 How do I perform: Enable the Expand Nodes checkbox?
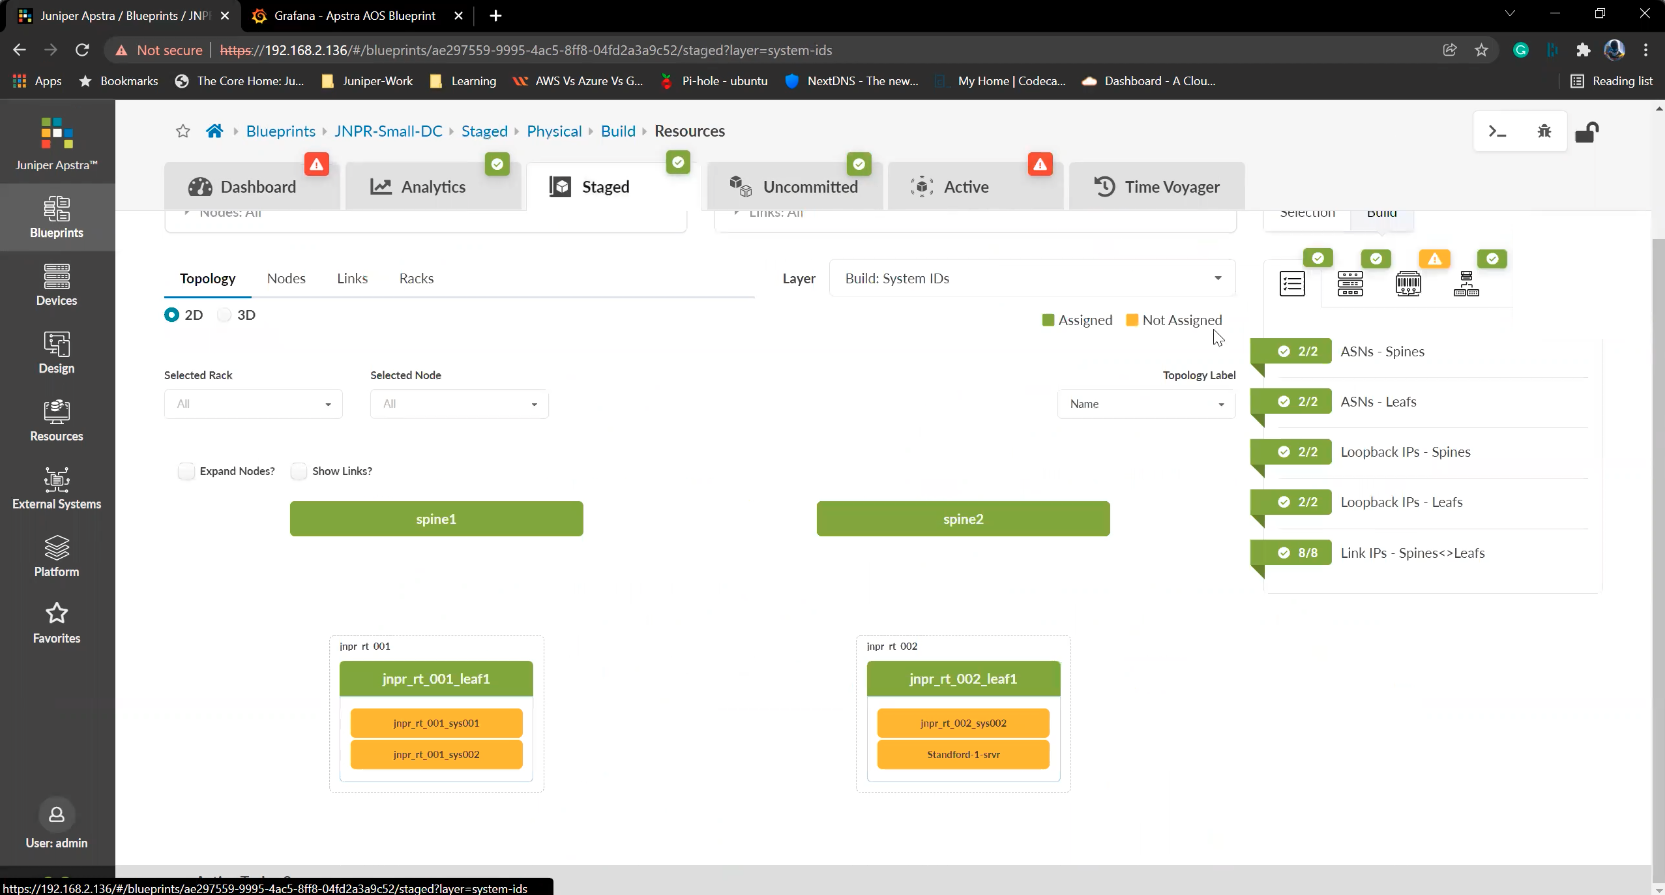[x=186, y=471]
